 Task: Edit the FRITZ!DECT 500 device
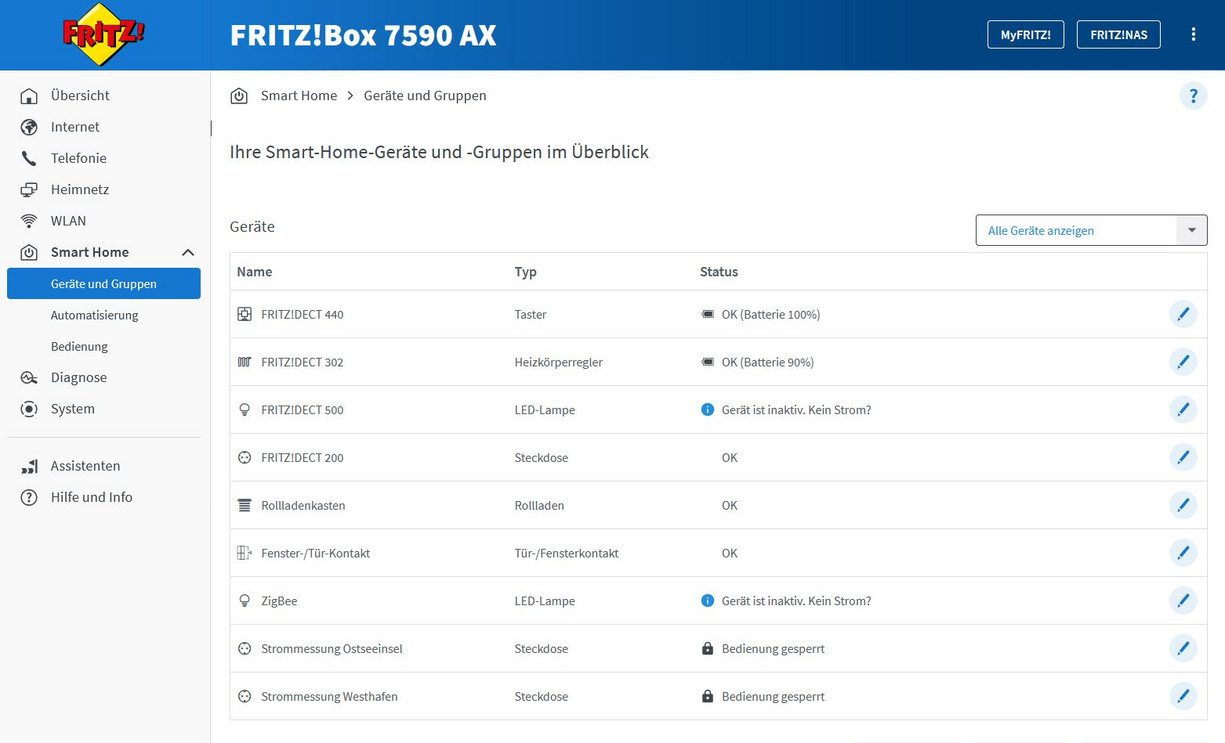point(1183,410)
